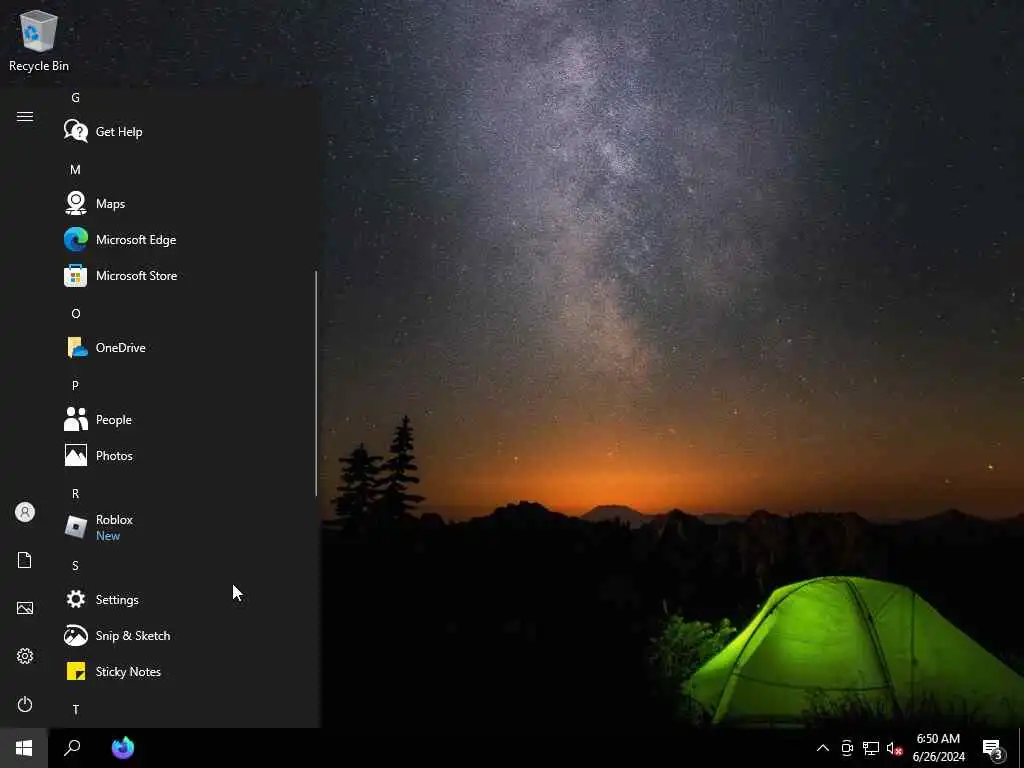Click the Show desktop sliver at taskbar end
The width and height of the screenshot is (1024, 768).
tap(1021, 748)
